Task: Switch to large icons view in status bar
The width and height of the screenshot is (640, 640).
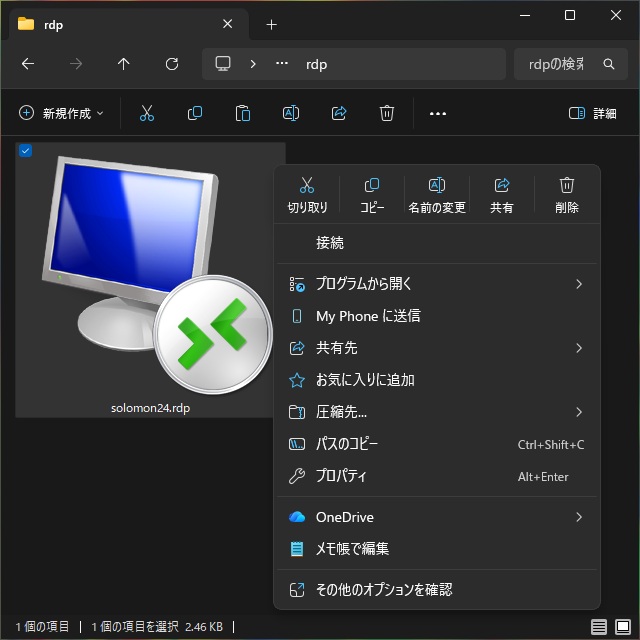Action: (x=624, y=627)
